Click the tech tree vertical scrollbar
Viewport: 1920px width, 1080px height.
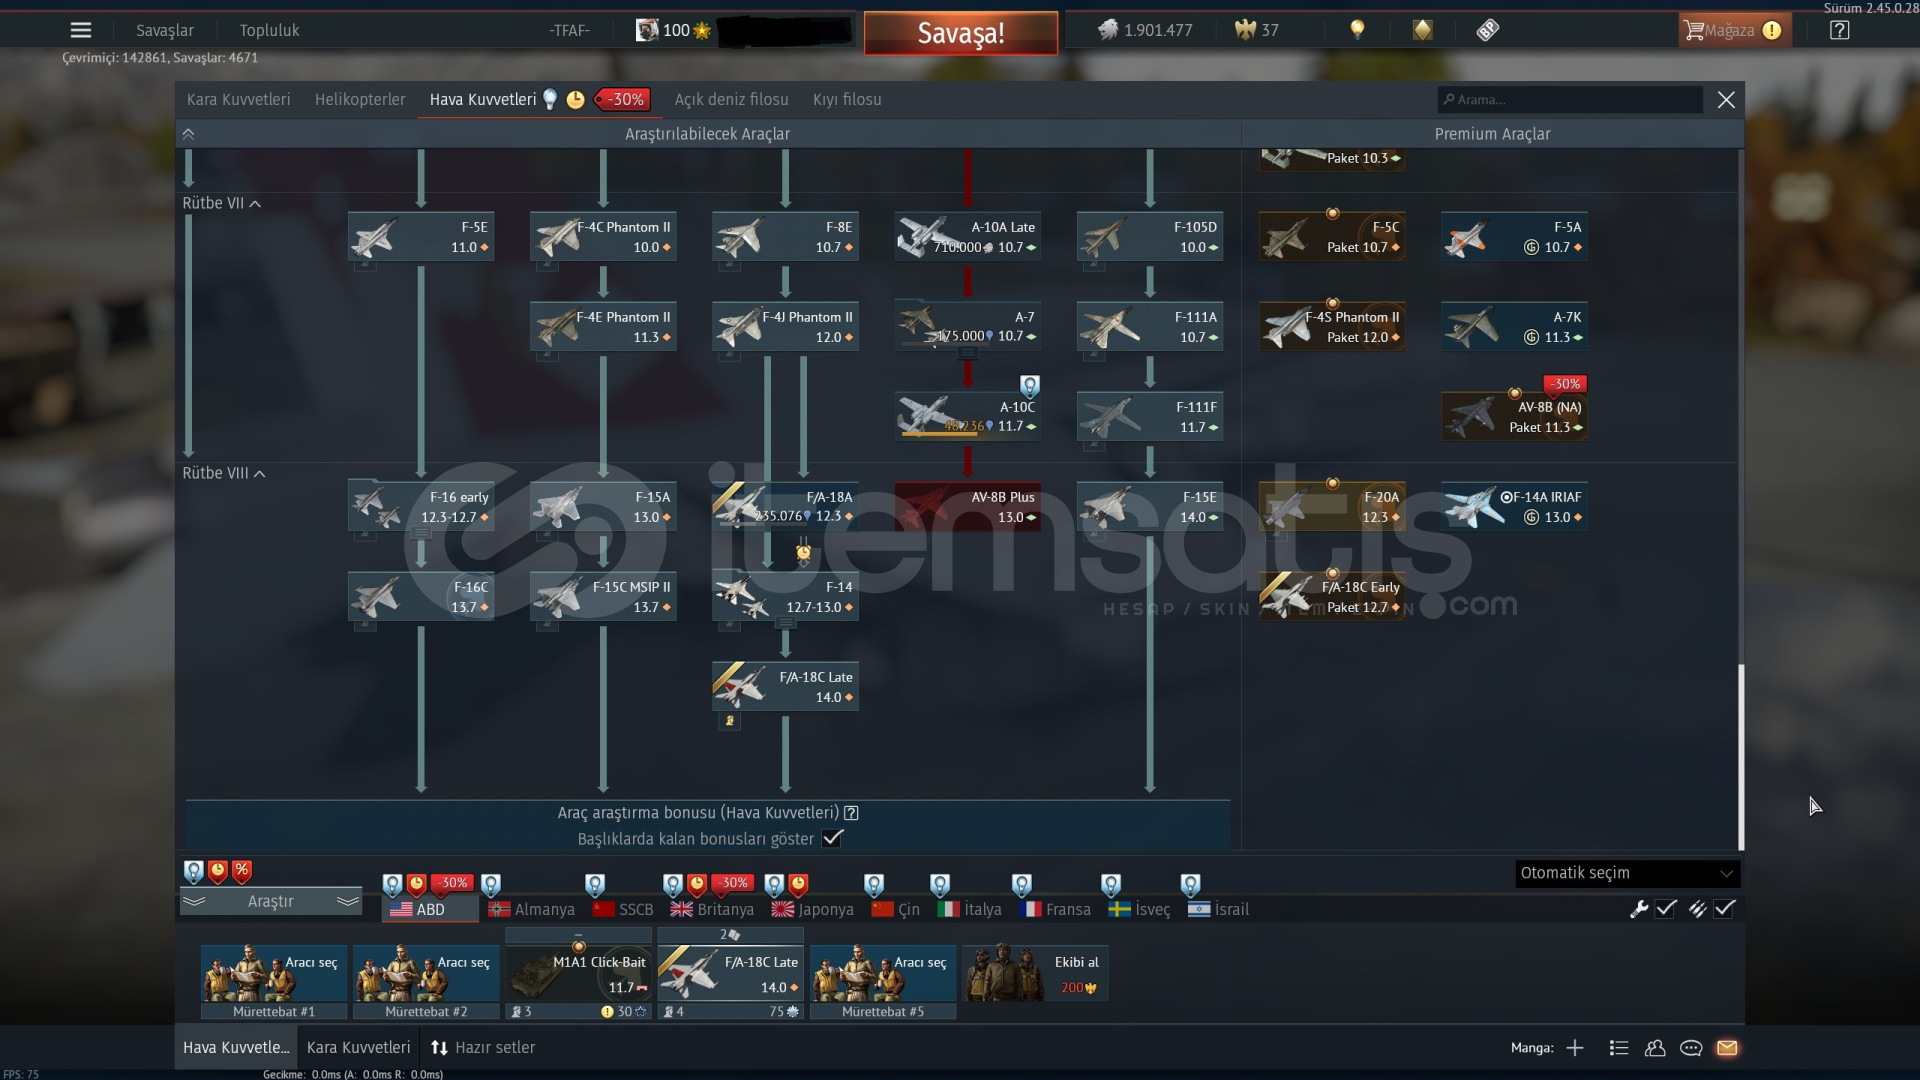coord(1741,757)
